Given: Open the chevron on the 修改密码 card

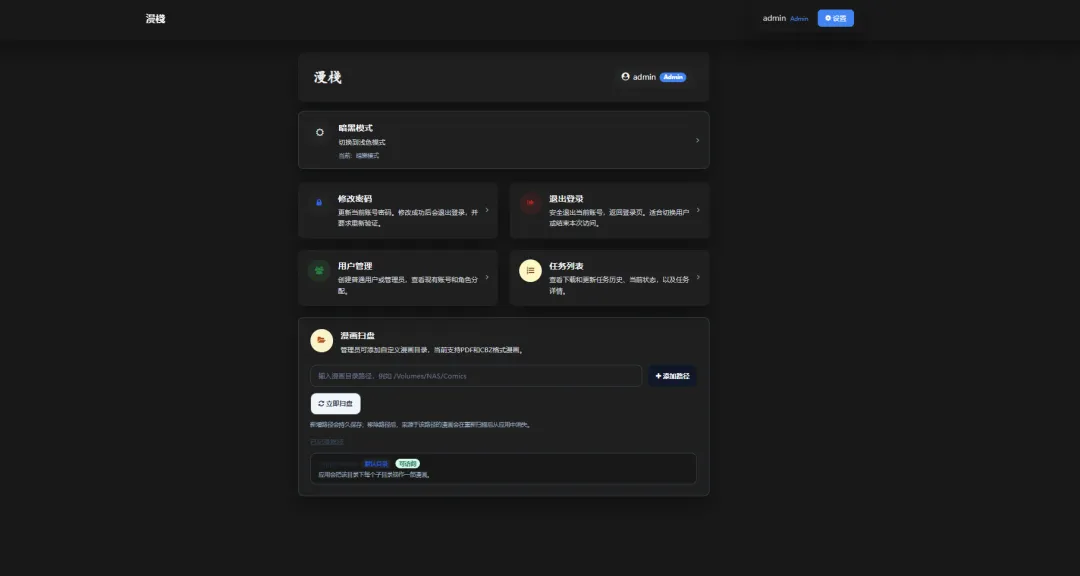Looking at the screenshot, I should click(487, 210).
